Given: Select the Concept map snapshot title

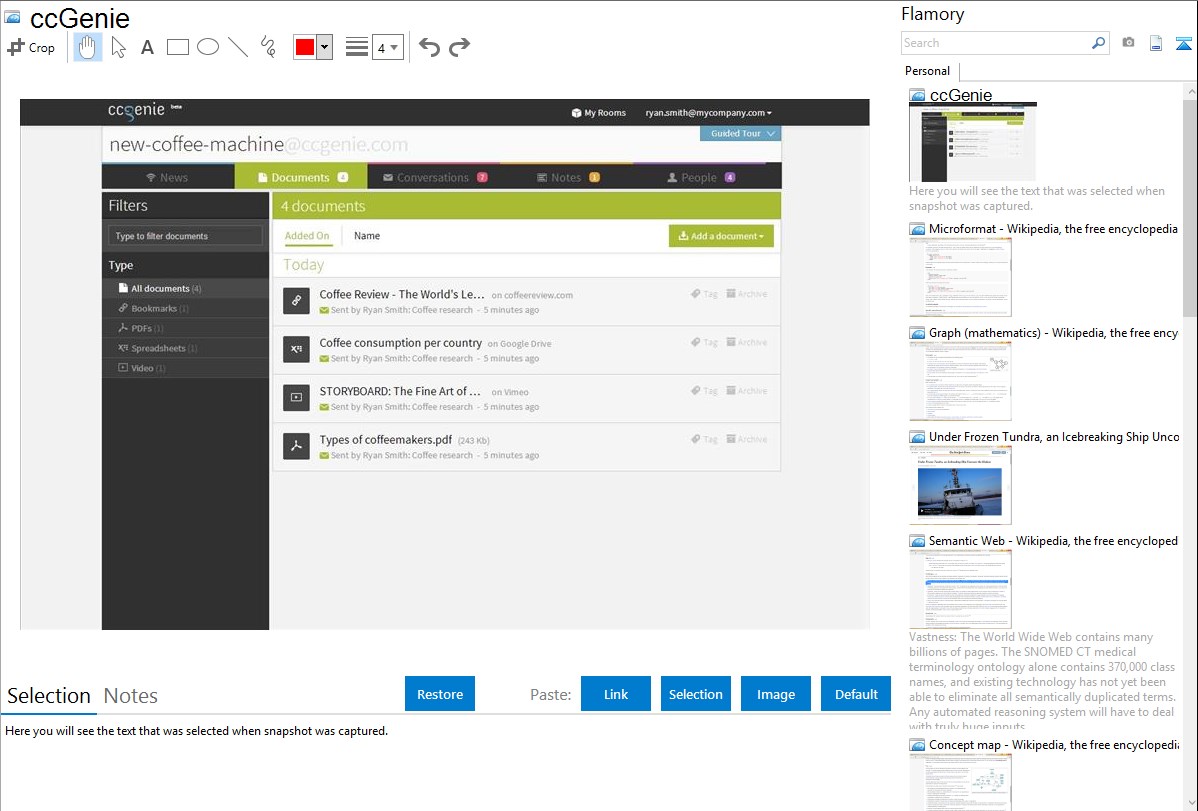Looking at the screenshot, I should pyautogui.click(x=1054, y=744).
